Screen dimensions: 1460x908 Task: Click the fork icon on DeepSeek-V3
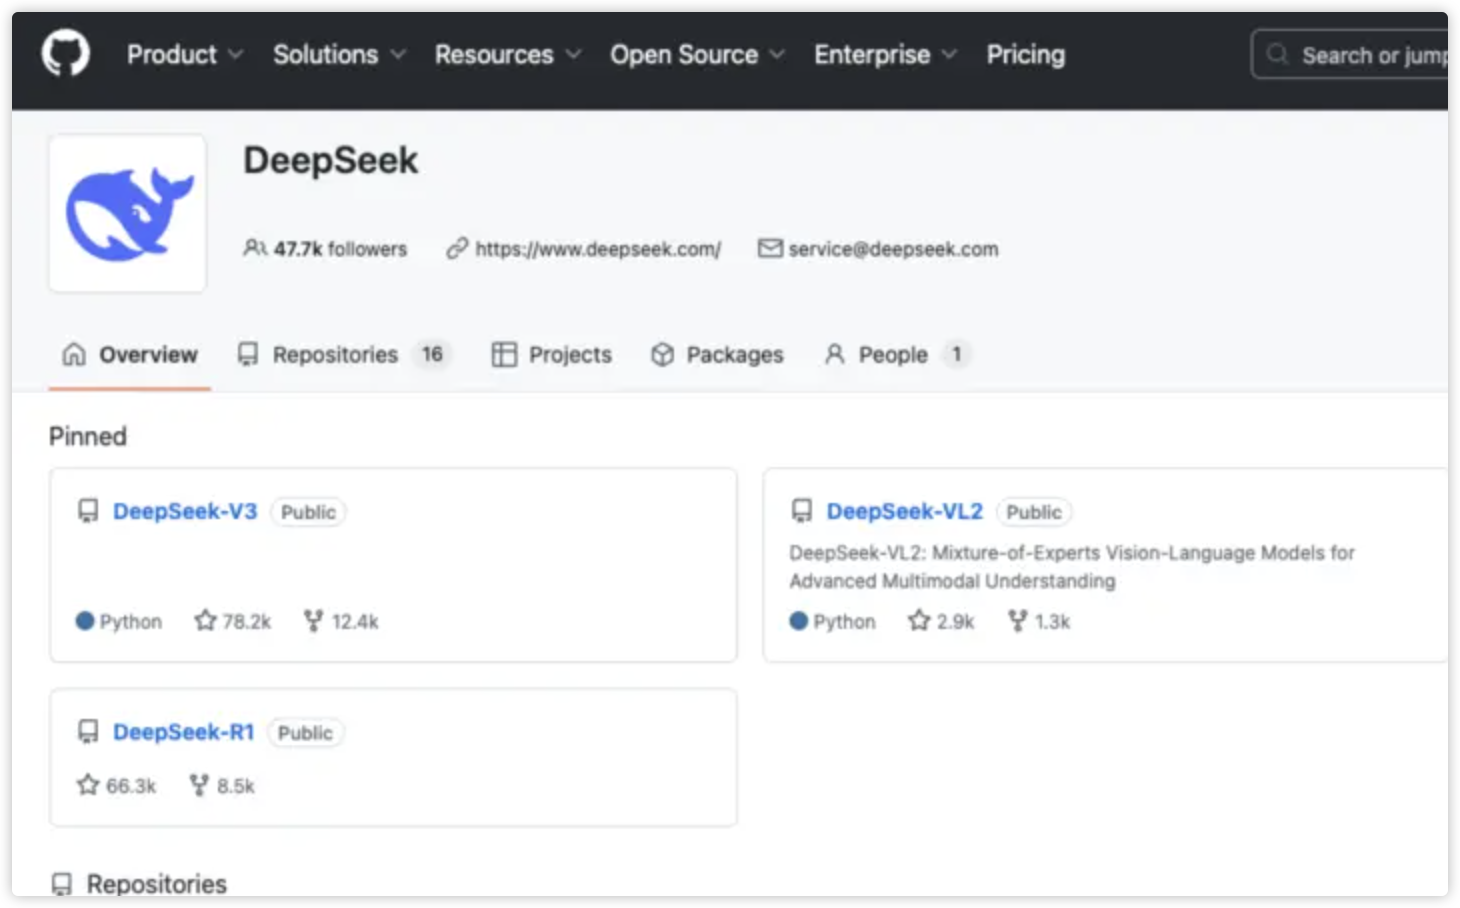313,621
